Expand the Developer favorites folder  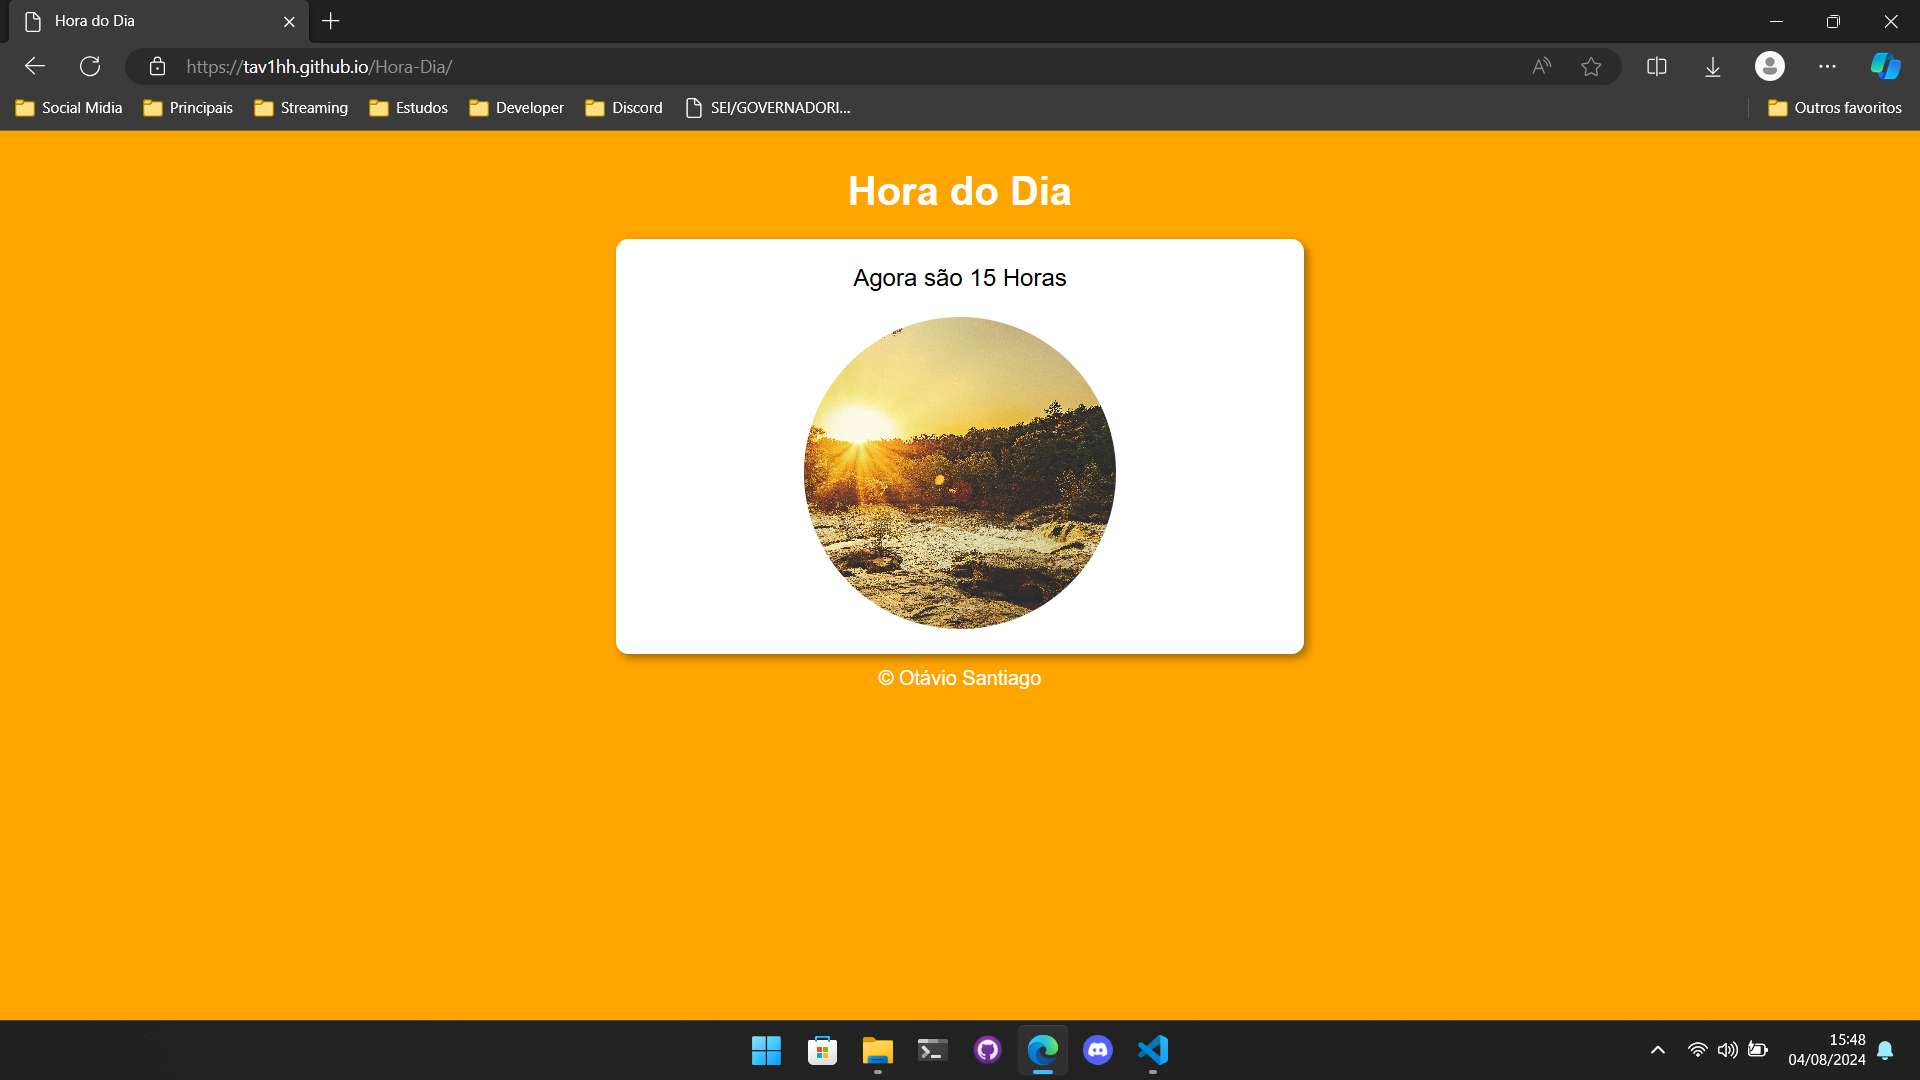[516, 108]
